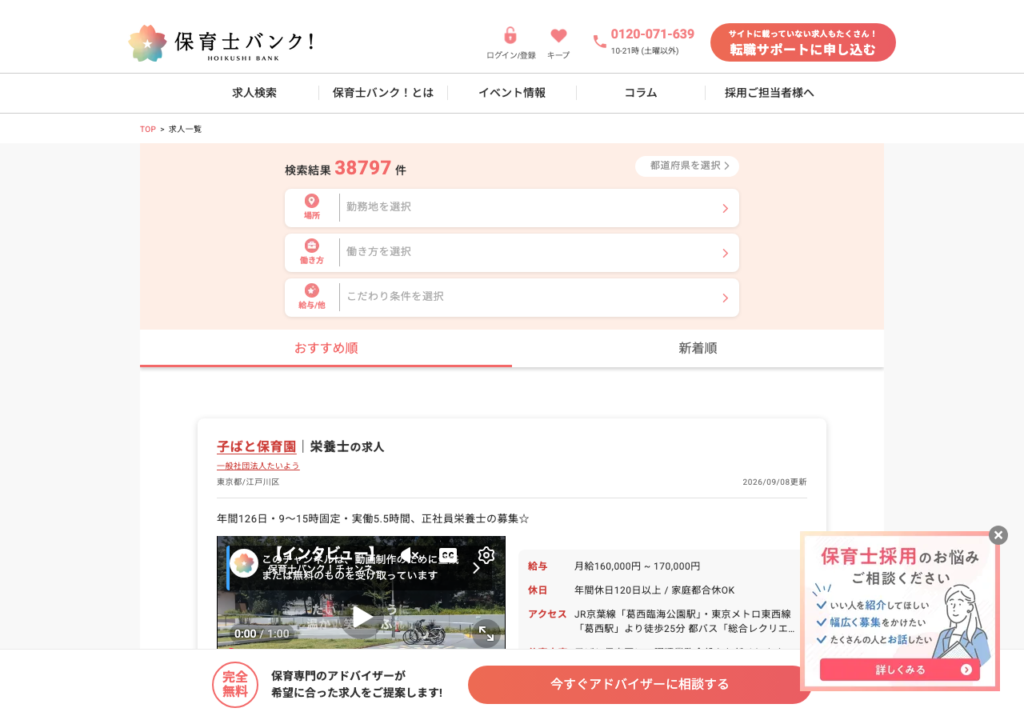1024x720 pixels.
Task: Open 保育士バンク!とは menu
Action: [x=383, y=93]
